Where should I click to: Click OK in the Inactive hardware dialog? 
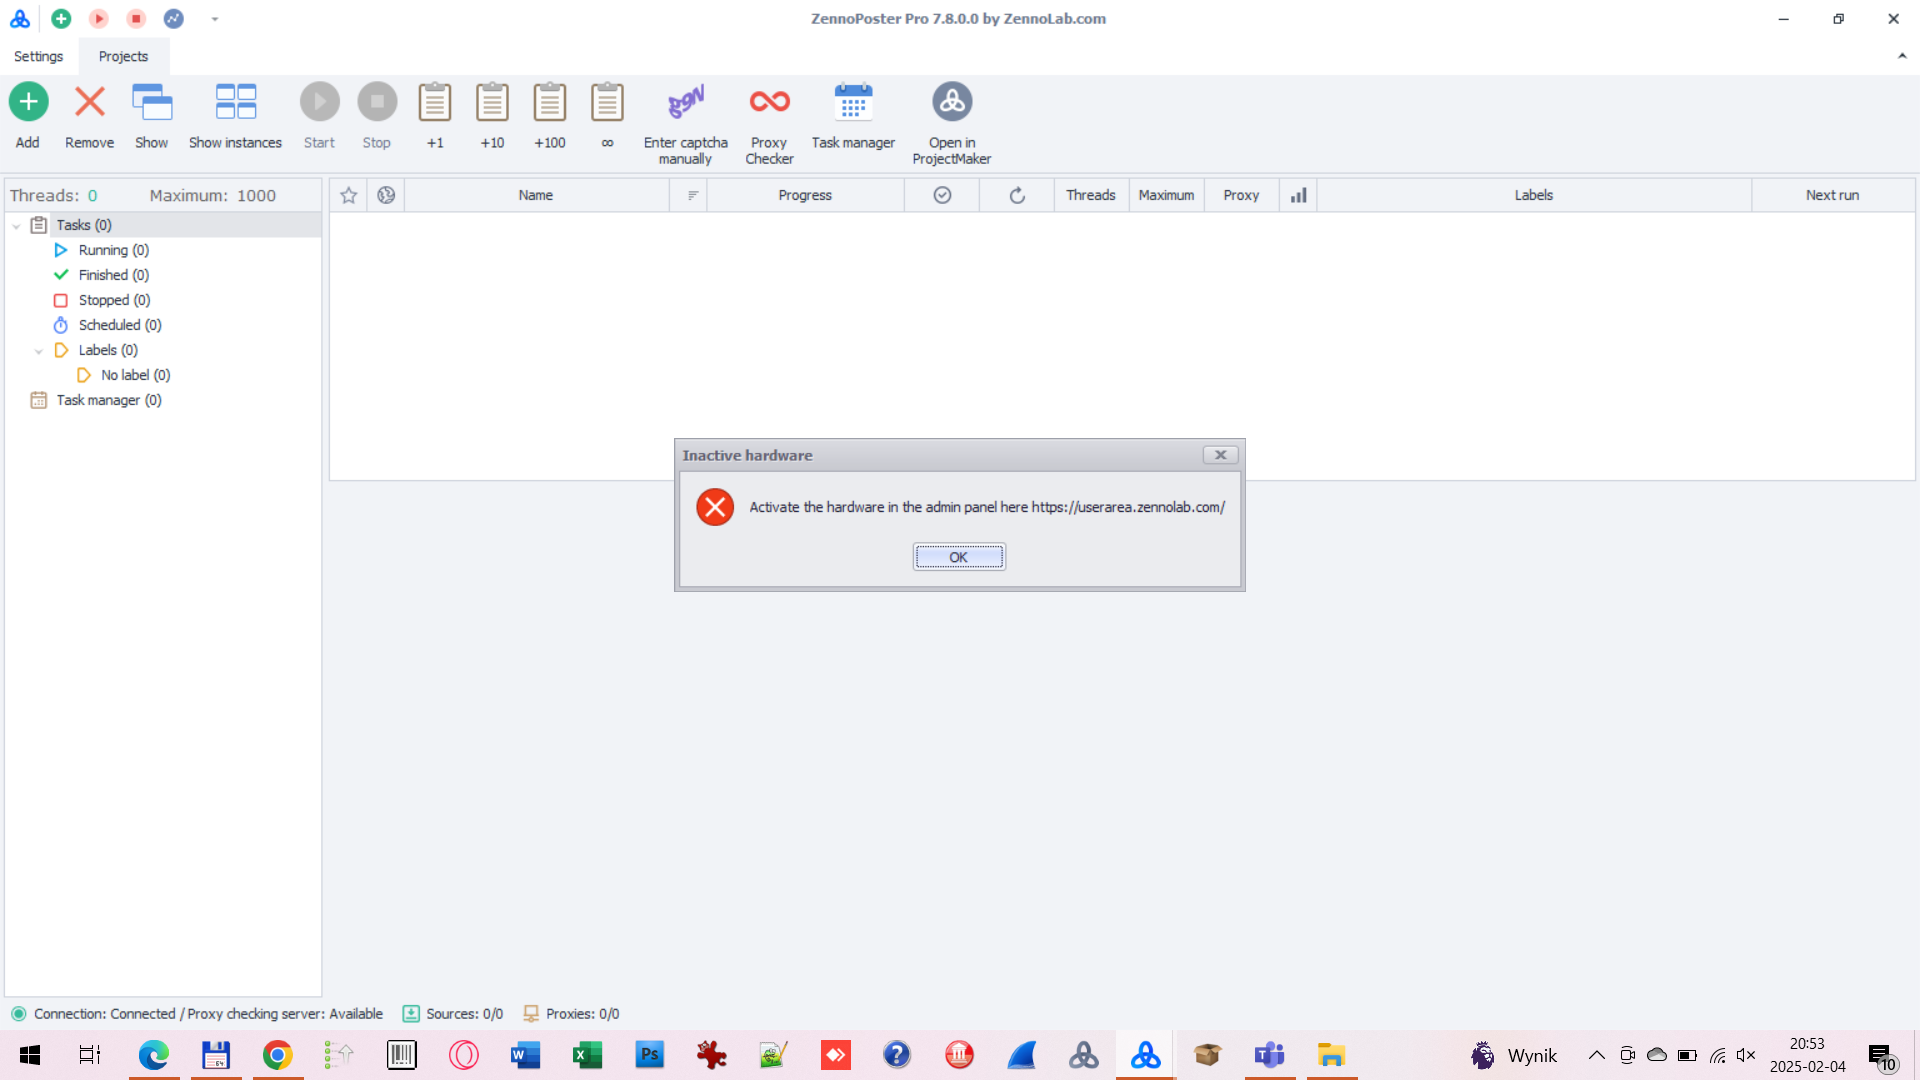coord(959,557)
